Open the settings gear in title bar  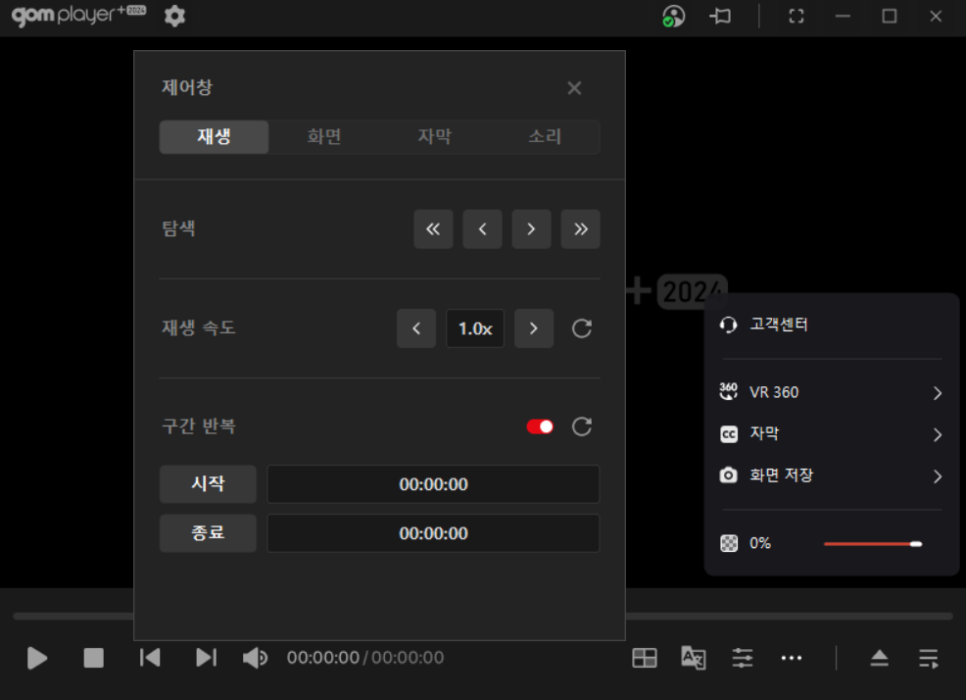174,15
